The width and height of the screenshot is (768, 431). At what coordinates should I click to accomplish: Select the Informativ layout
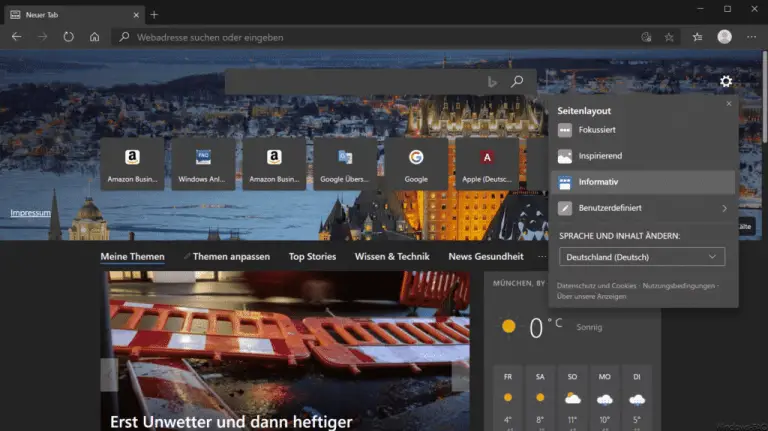(x=643, y=182)
